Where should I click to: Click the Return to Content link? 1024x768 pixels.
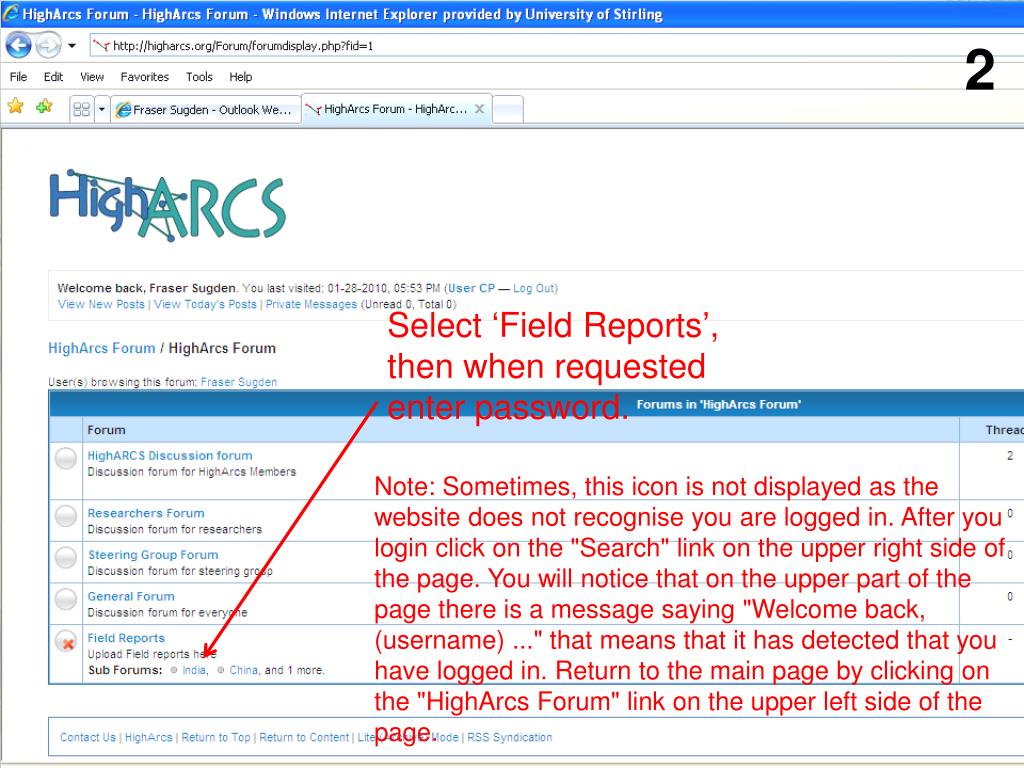[x=304, y=737]
